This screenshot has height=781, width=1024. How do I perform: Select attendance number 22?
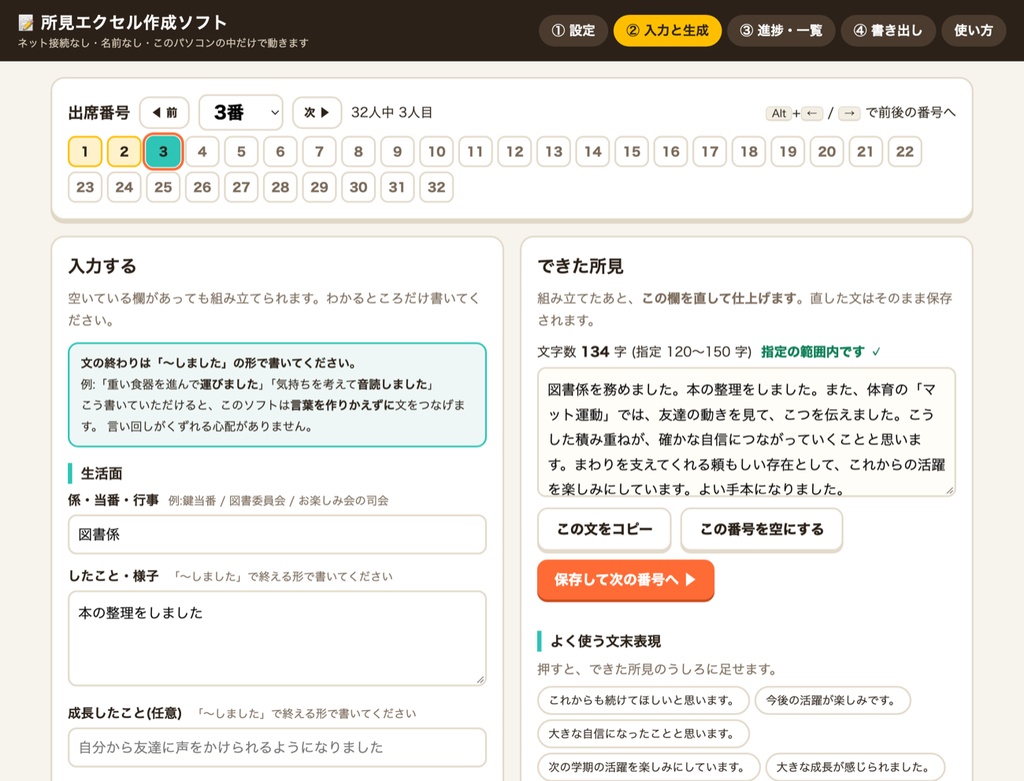904,151
